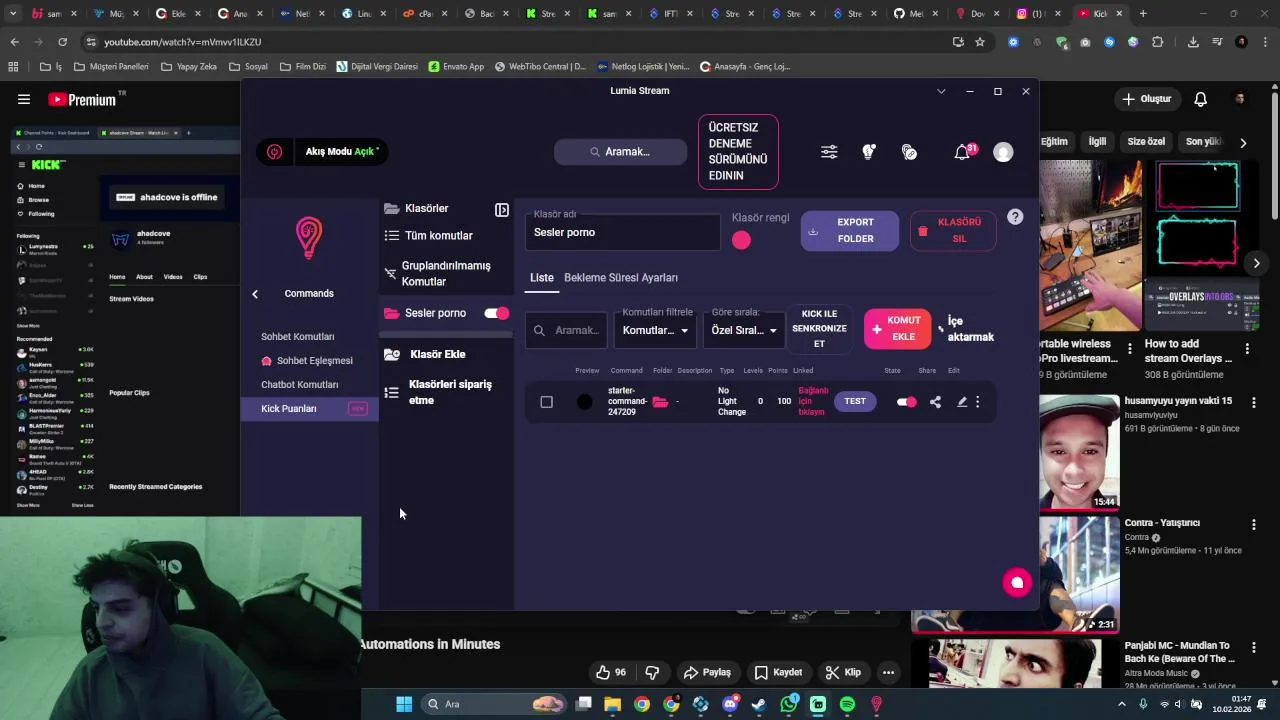Switch to Liste tab
This screenshot has width=1280, height=720.
pos(541,278)
